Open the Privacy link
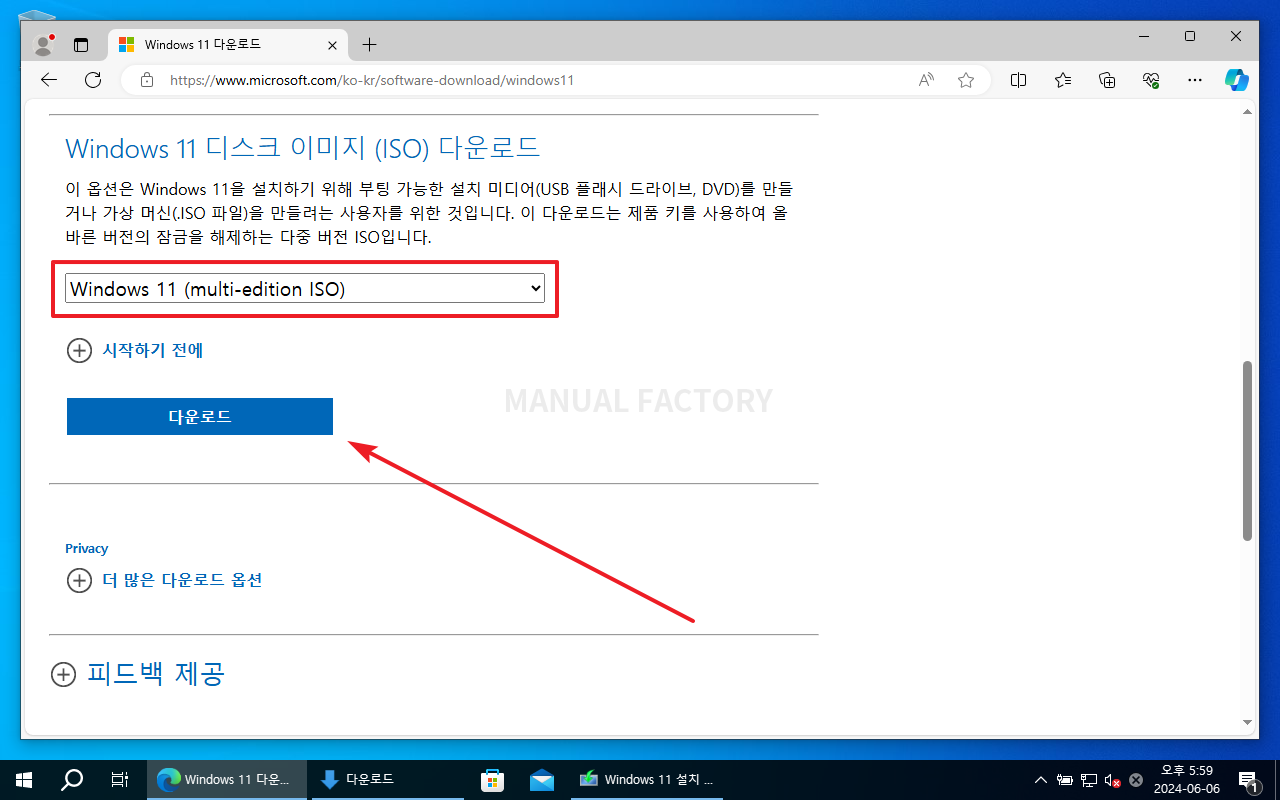Screen dimensions: 1280x800 (87, 548)
